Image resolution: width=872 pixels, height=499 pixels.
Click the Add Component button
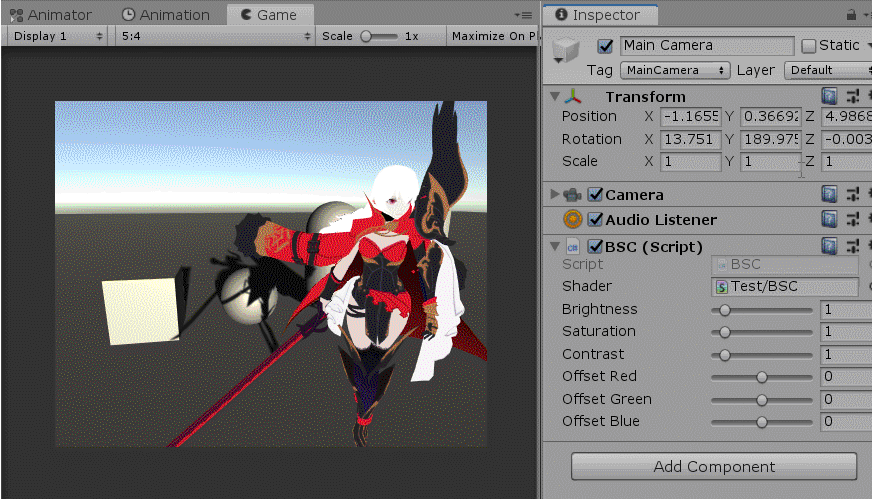pos(714,466)
